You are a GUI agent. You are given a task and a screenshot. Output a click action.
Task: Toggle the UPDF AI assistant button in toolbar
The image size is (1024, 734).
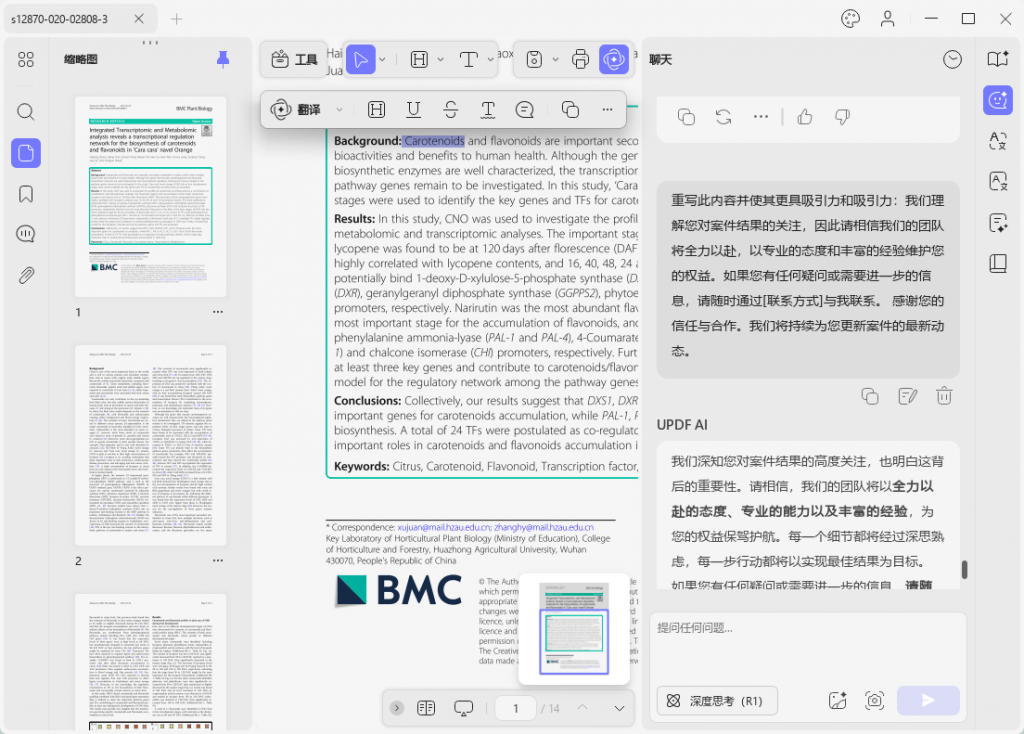pos(614,59)
